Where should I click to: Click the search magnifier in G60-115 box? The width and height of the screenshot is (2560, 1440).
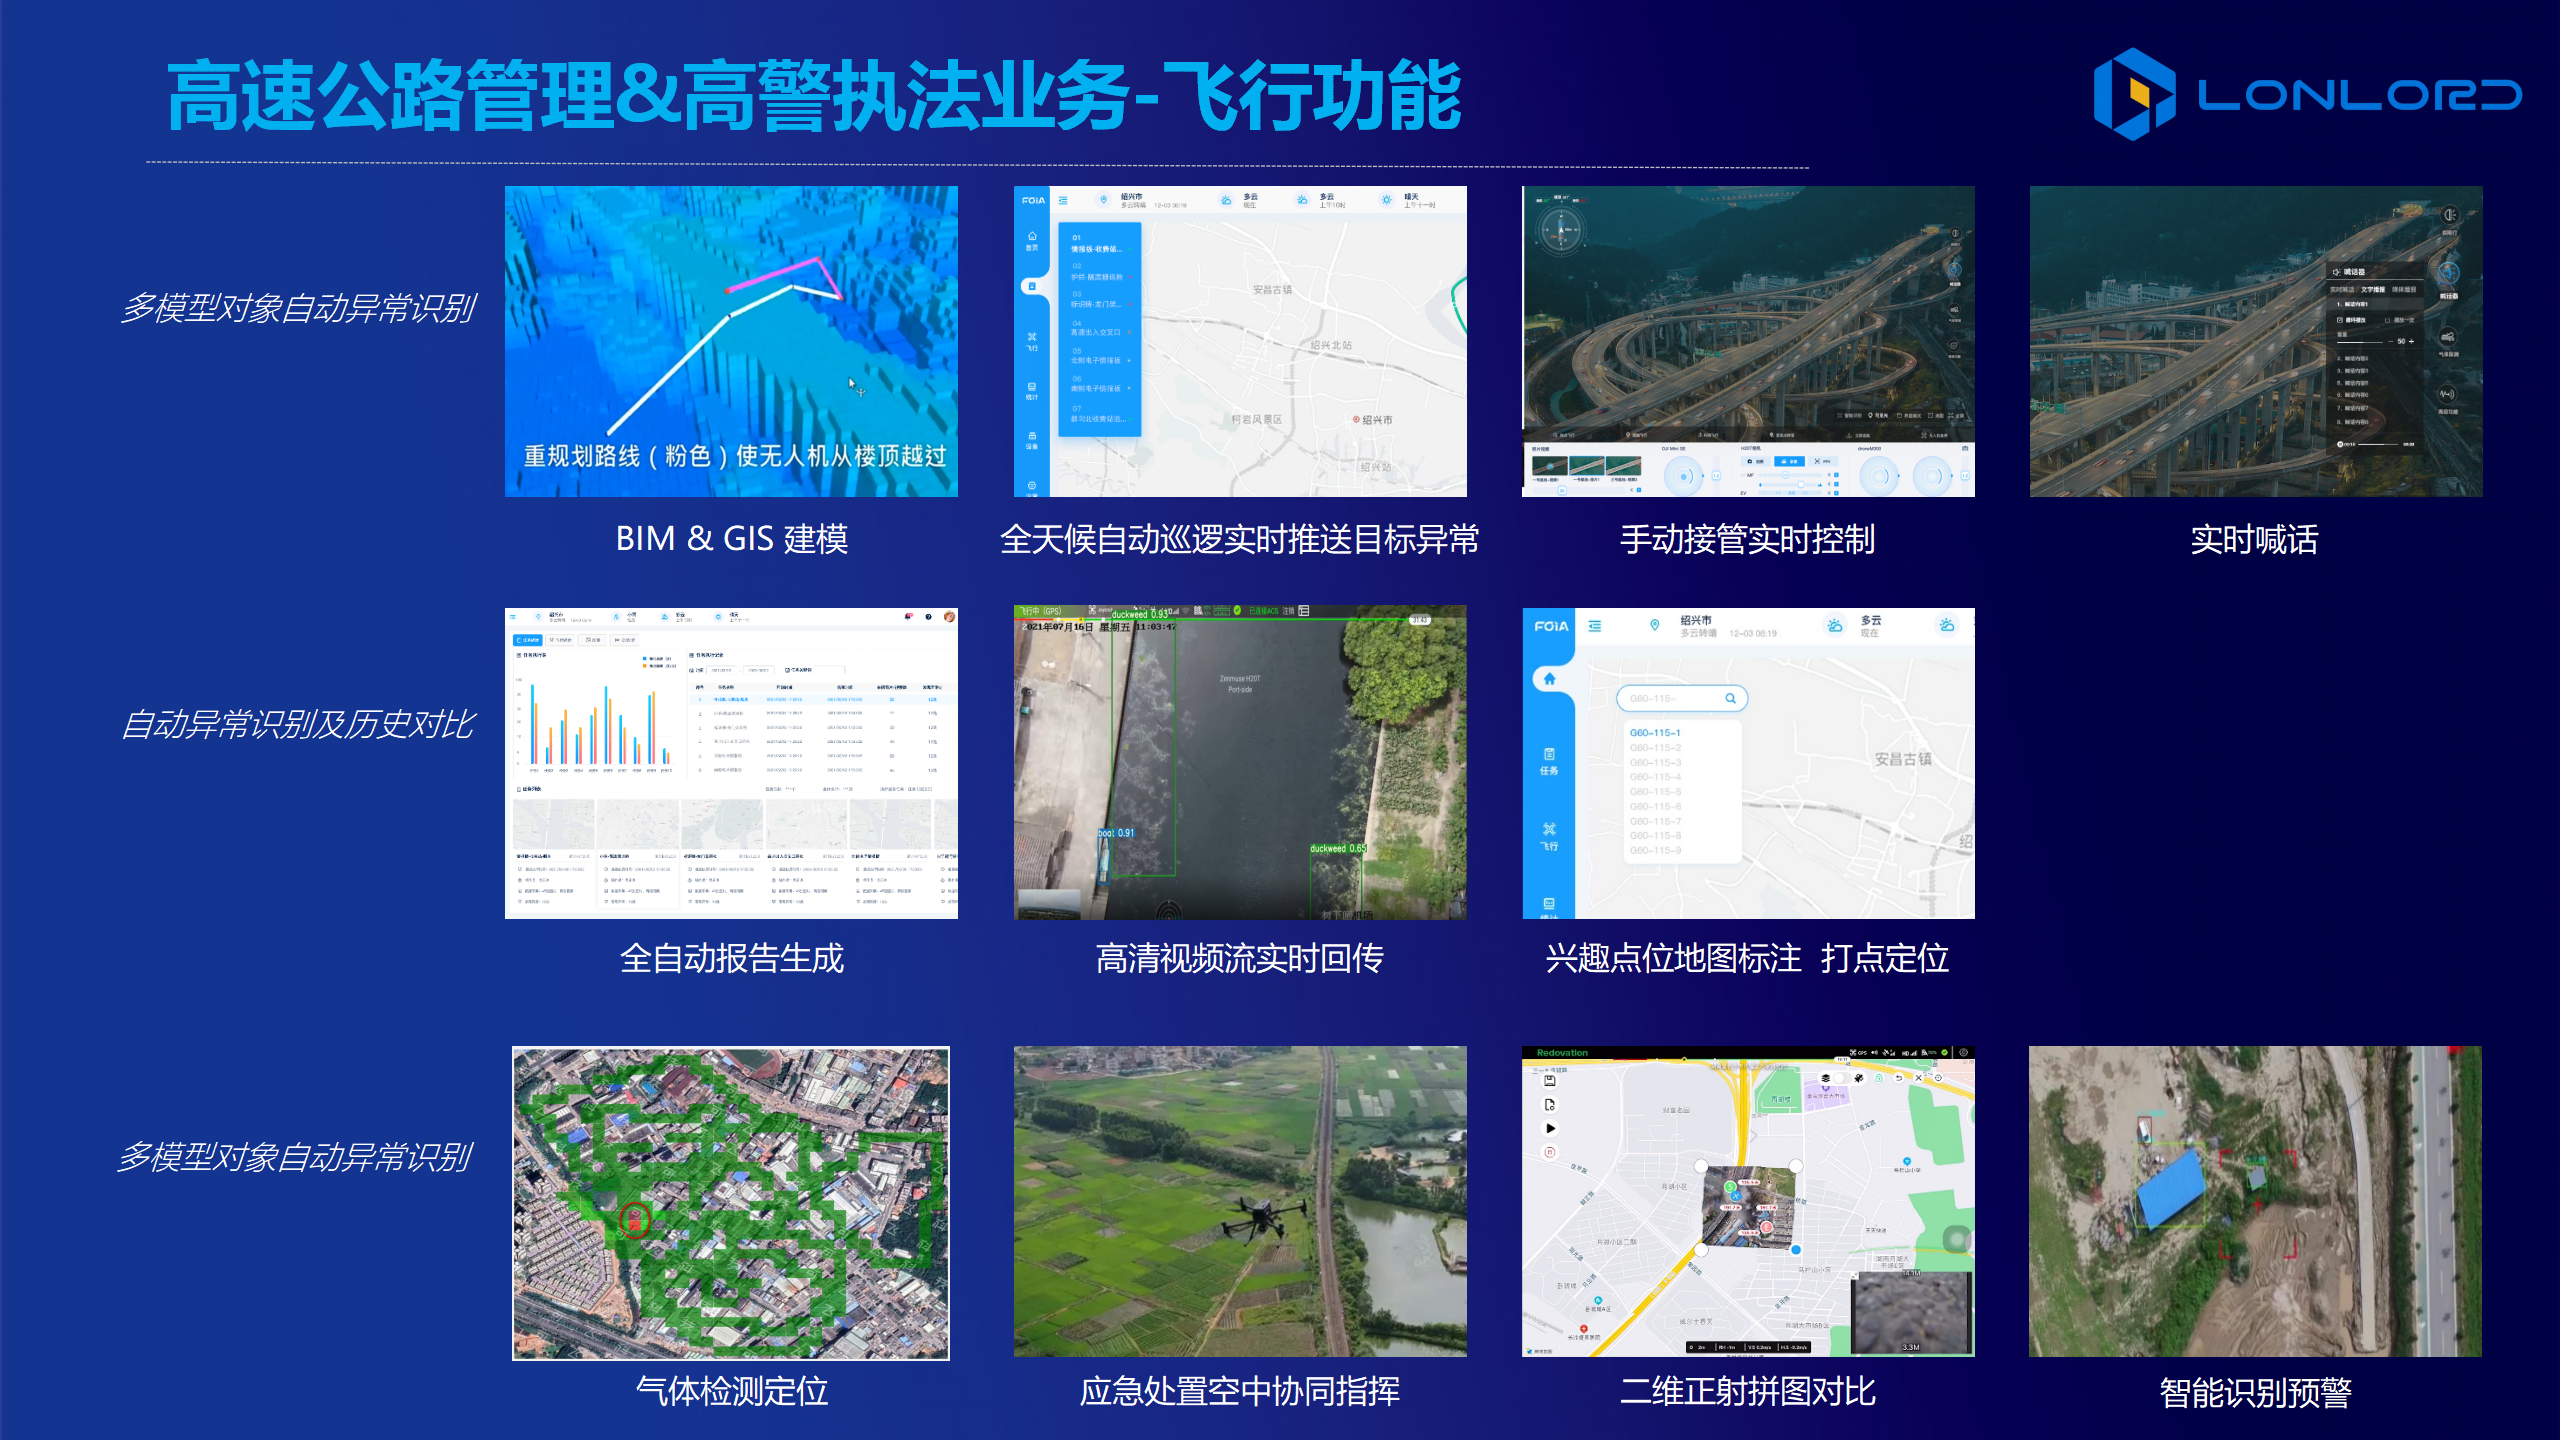tap(1730, 698)
